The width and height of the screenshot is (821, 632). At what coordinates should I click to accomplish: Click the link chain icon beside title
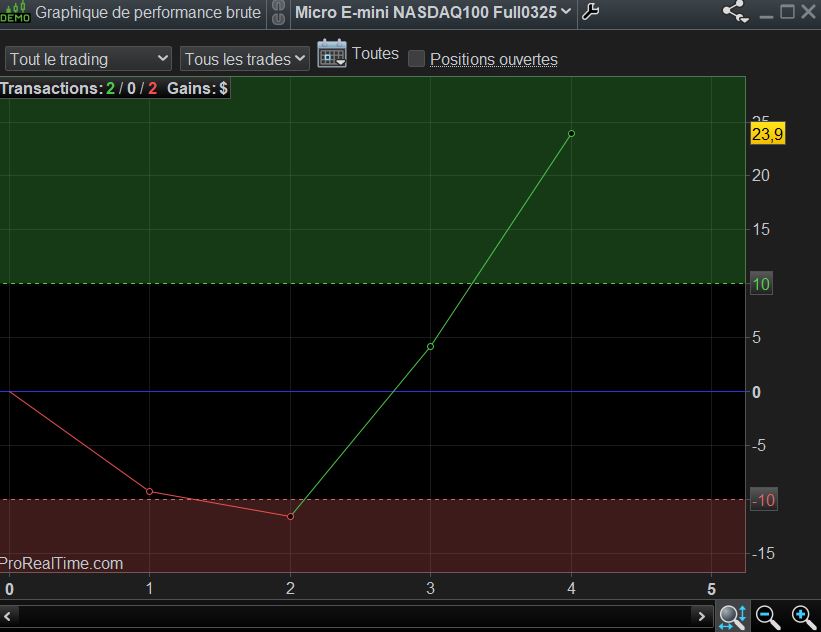tap(279, 12)
